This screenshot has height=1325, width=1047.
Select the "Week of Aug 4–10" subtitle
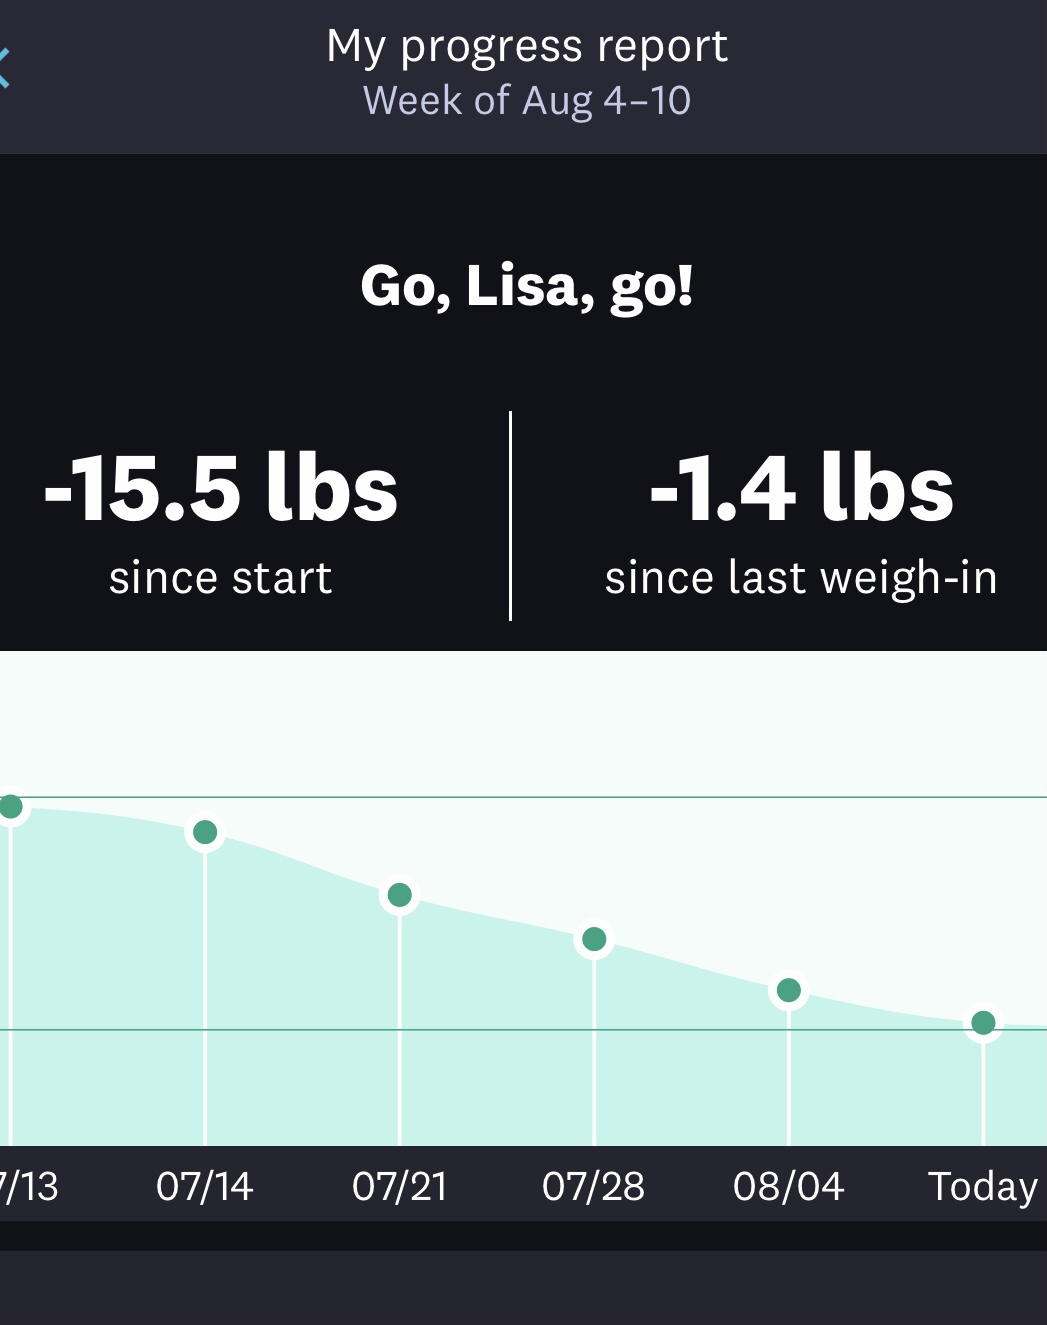point(526,101)
